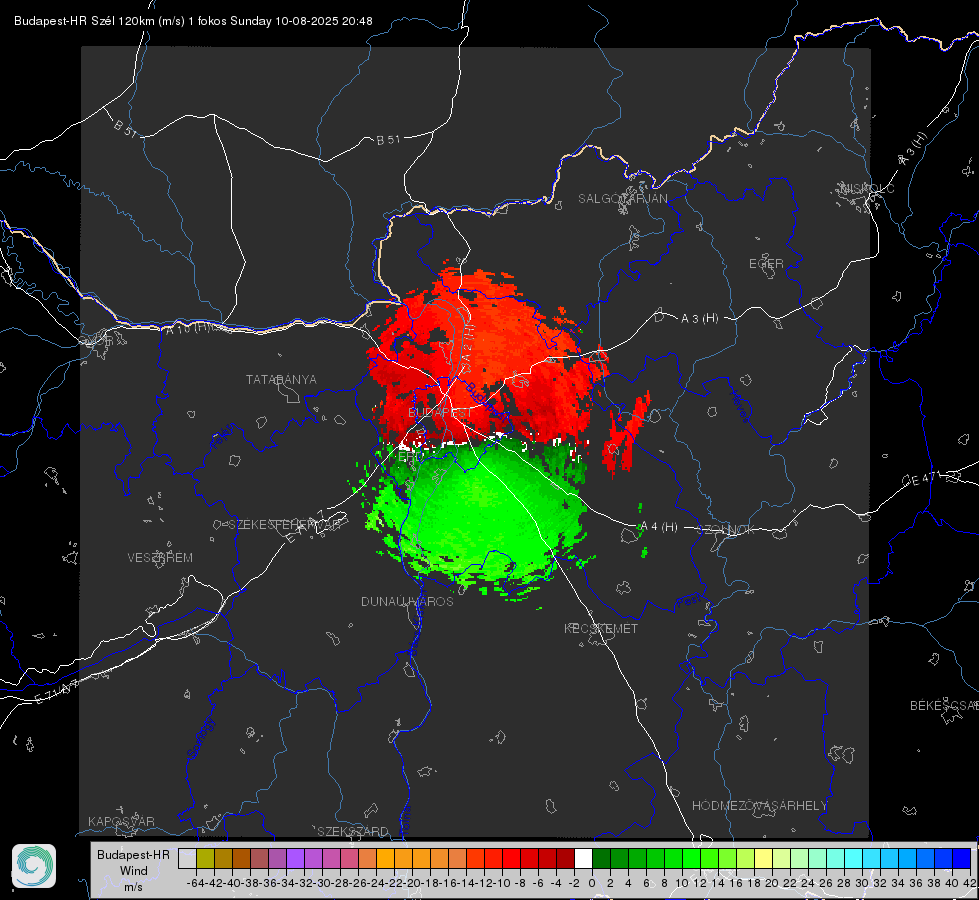Click the A 4 (H) road label
The height and width of the screenshot is (900, 979).
[x=659, y=527]
